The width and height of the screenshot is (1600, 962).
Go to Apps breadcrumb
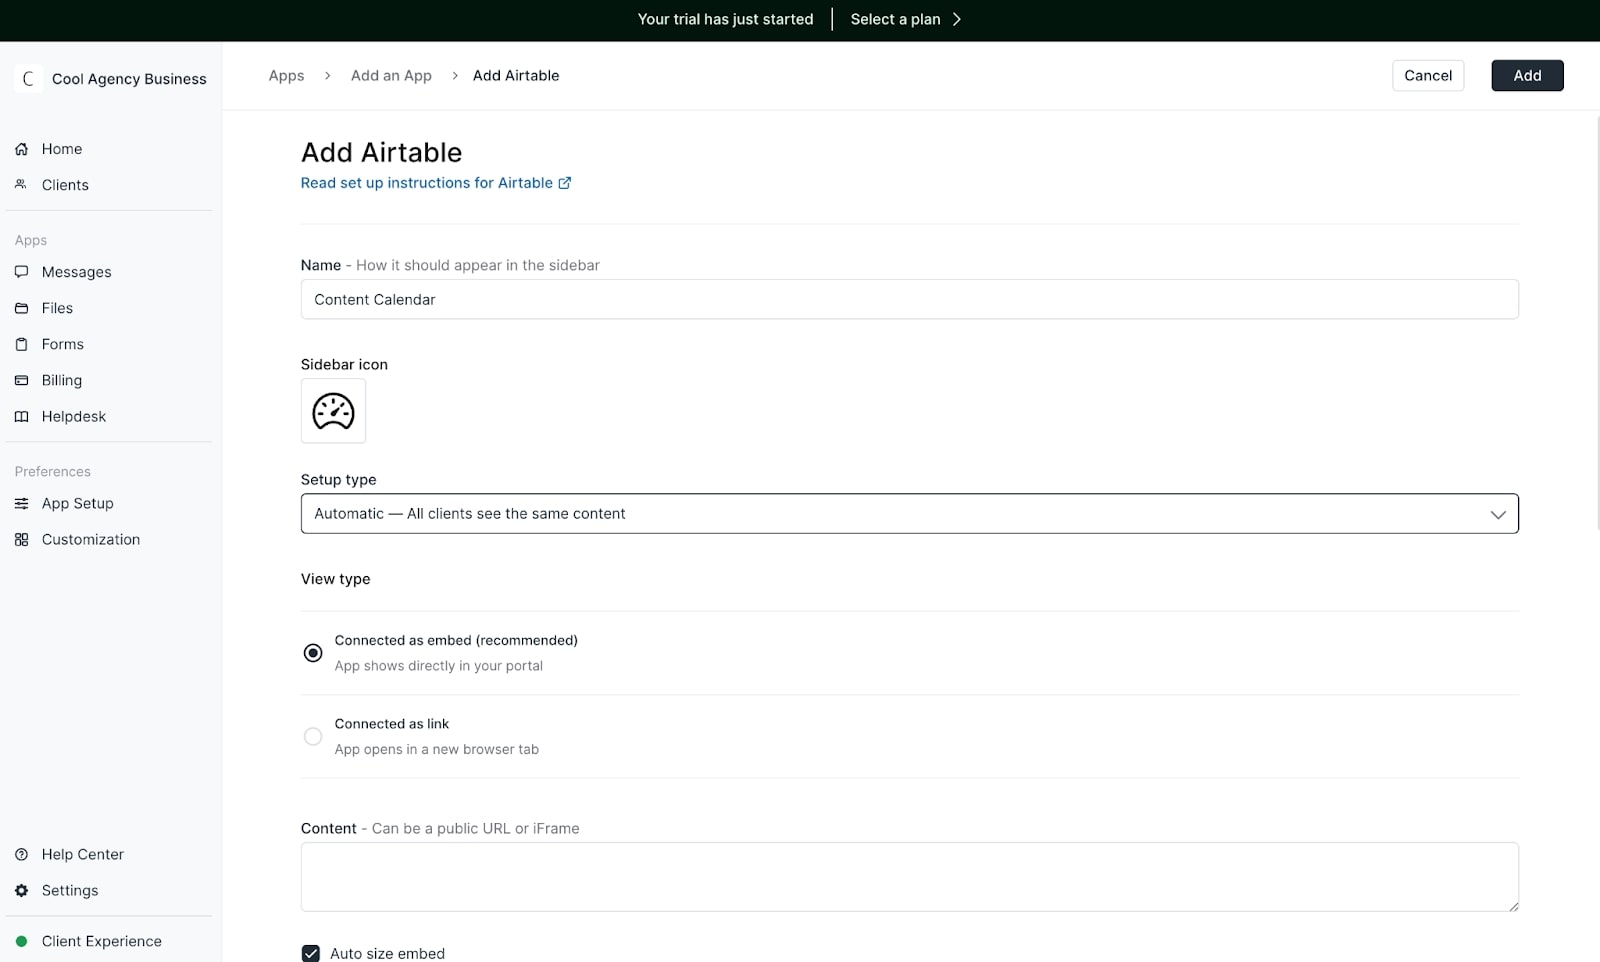(x=286, y=76)
